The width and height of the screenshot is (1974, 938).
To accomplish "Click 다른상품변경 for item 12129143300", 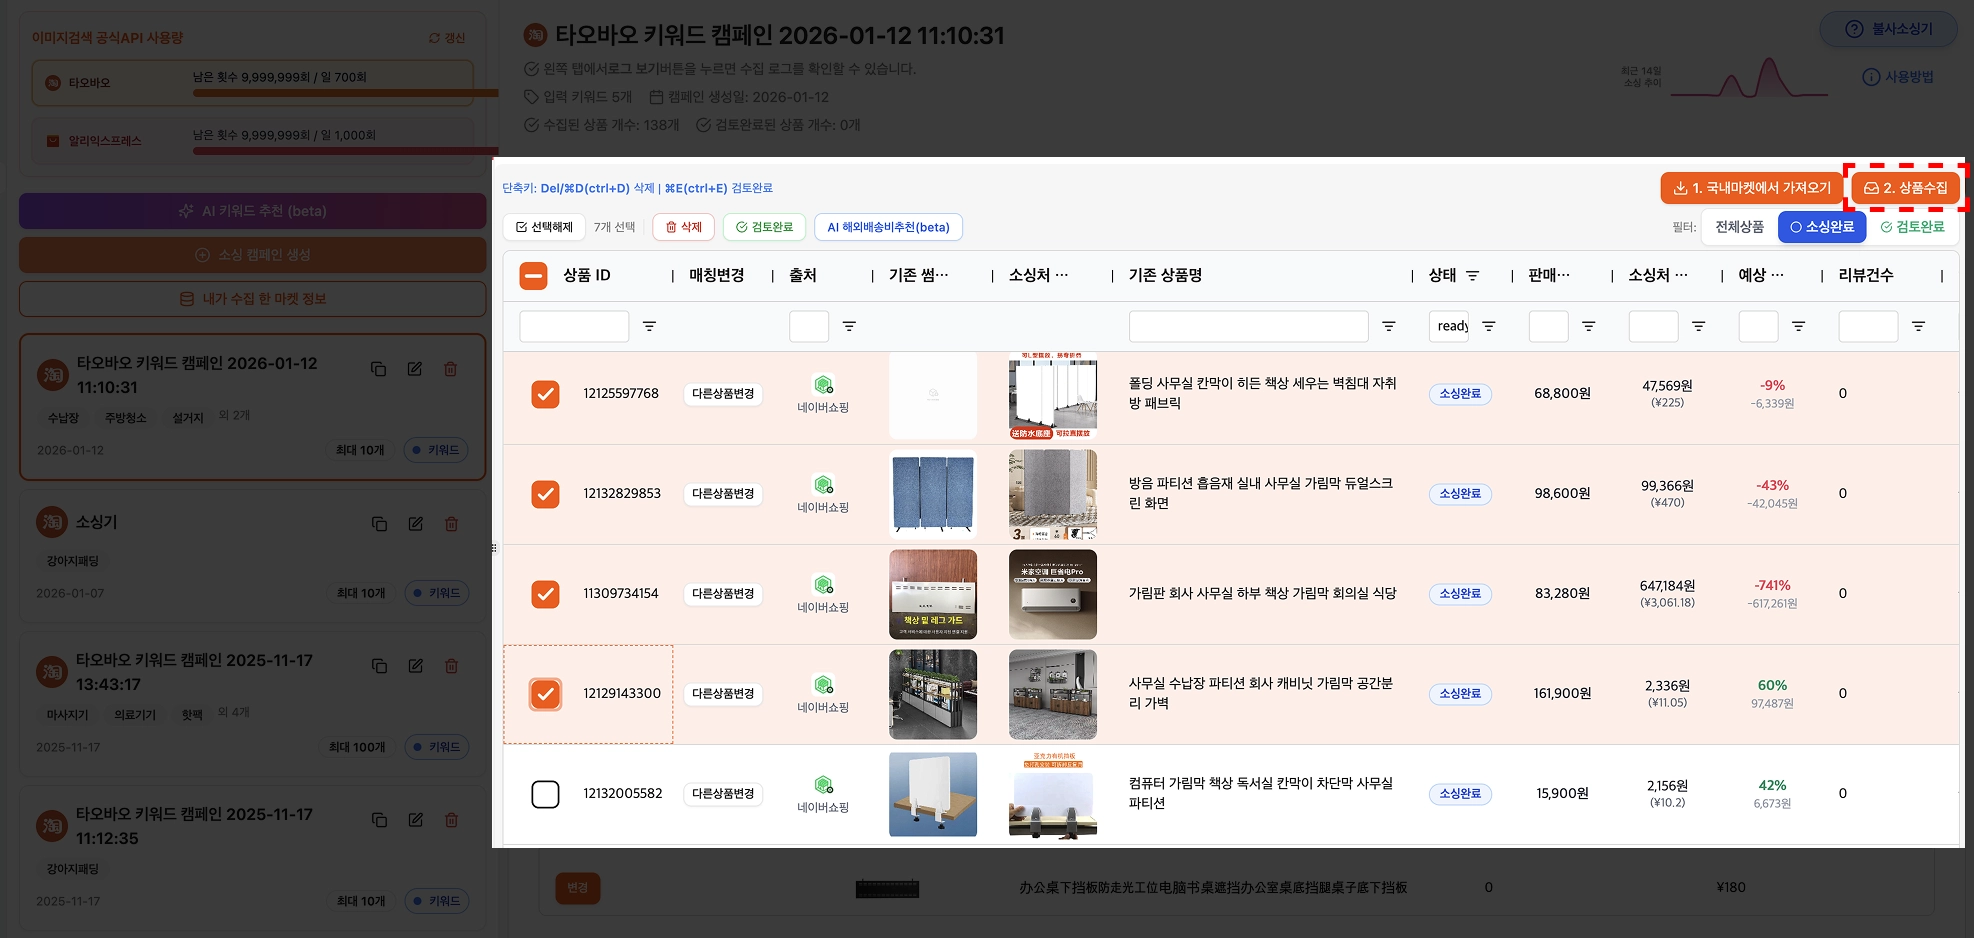I will tap(723, 694).
